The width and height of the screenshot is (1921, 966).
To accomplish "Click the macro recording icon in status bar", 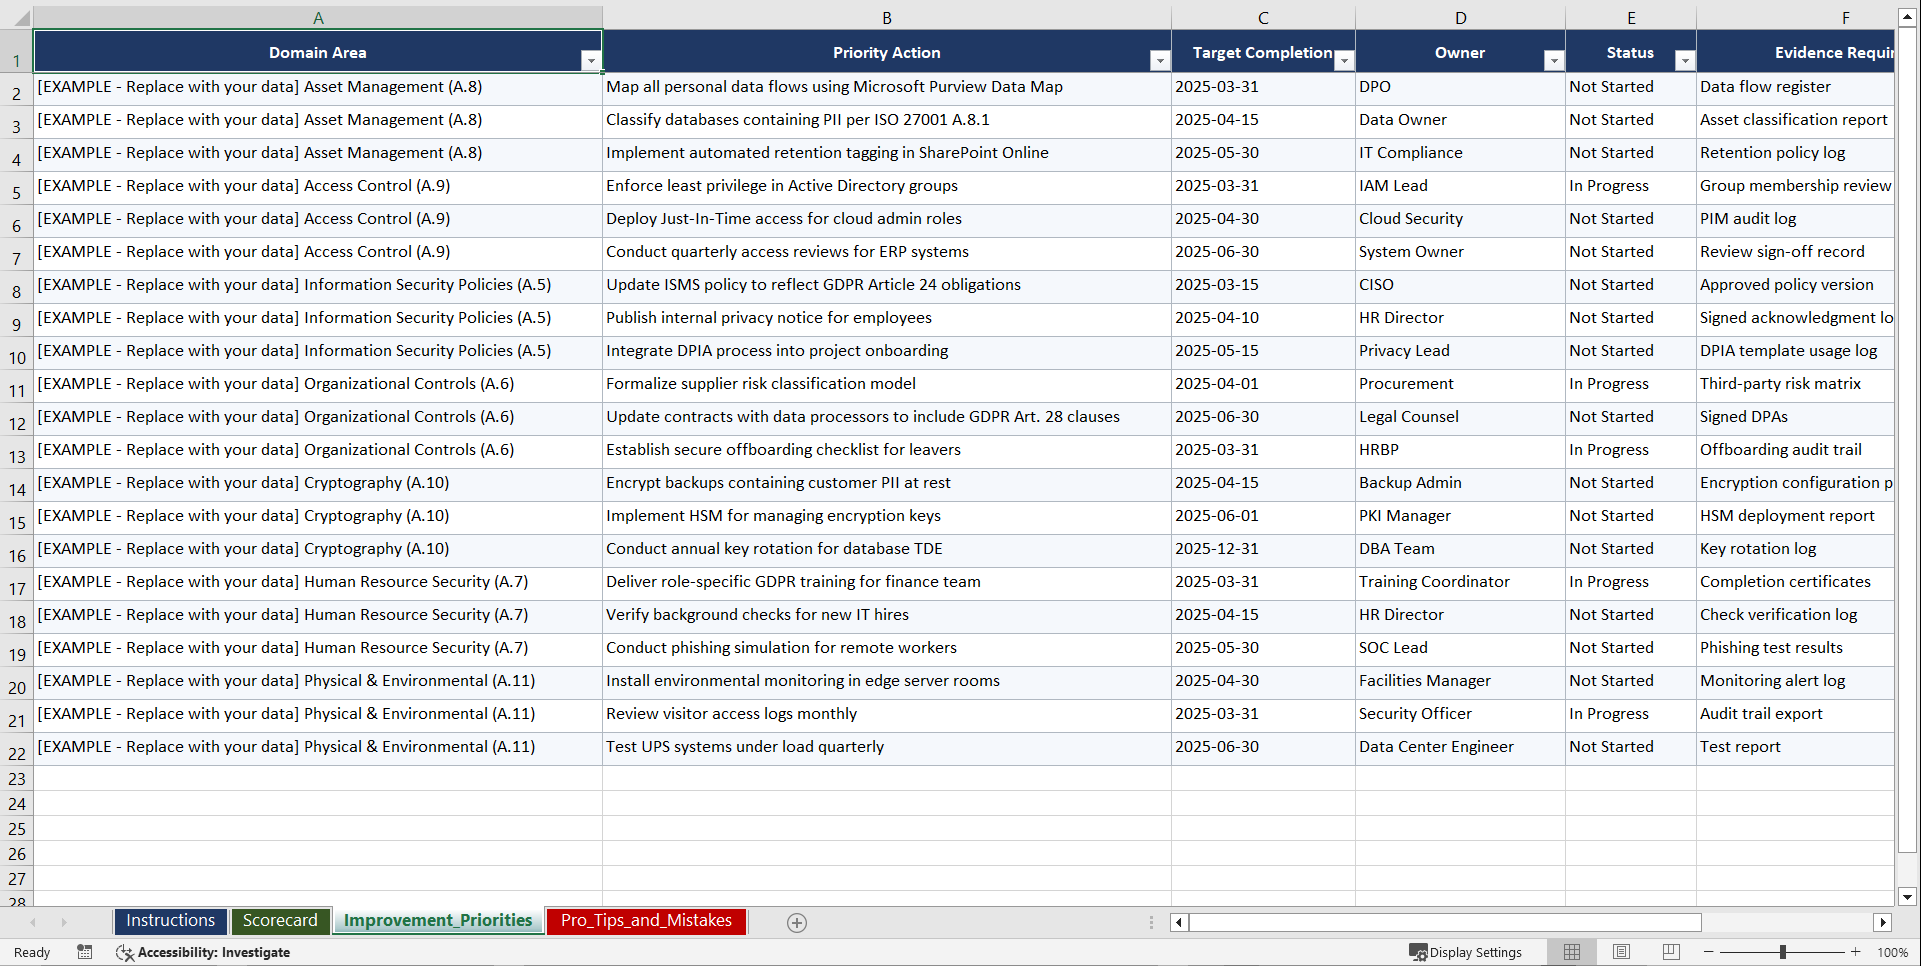I will coord(85,952).
